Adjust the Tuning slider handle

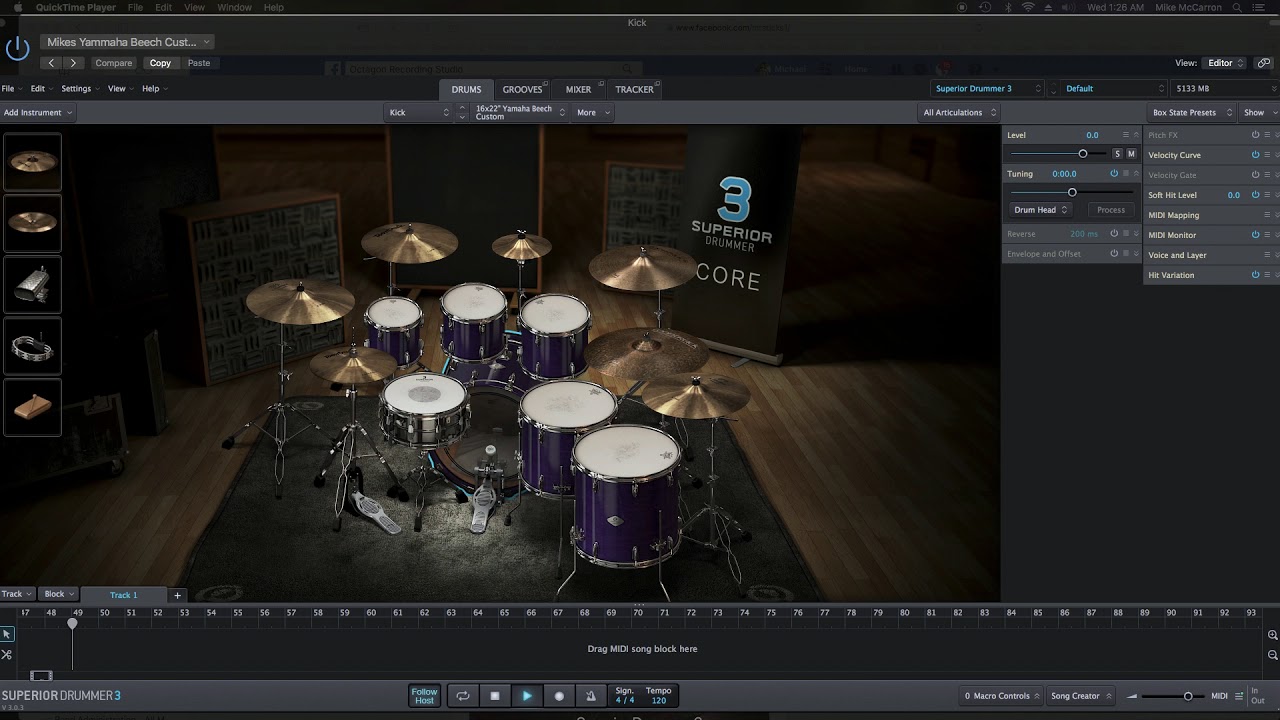[x=1072, y=192]
